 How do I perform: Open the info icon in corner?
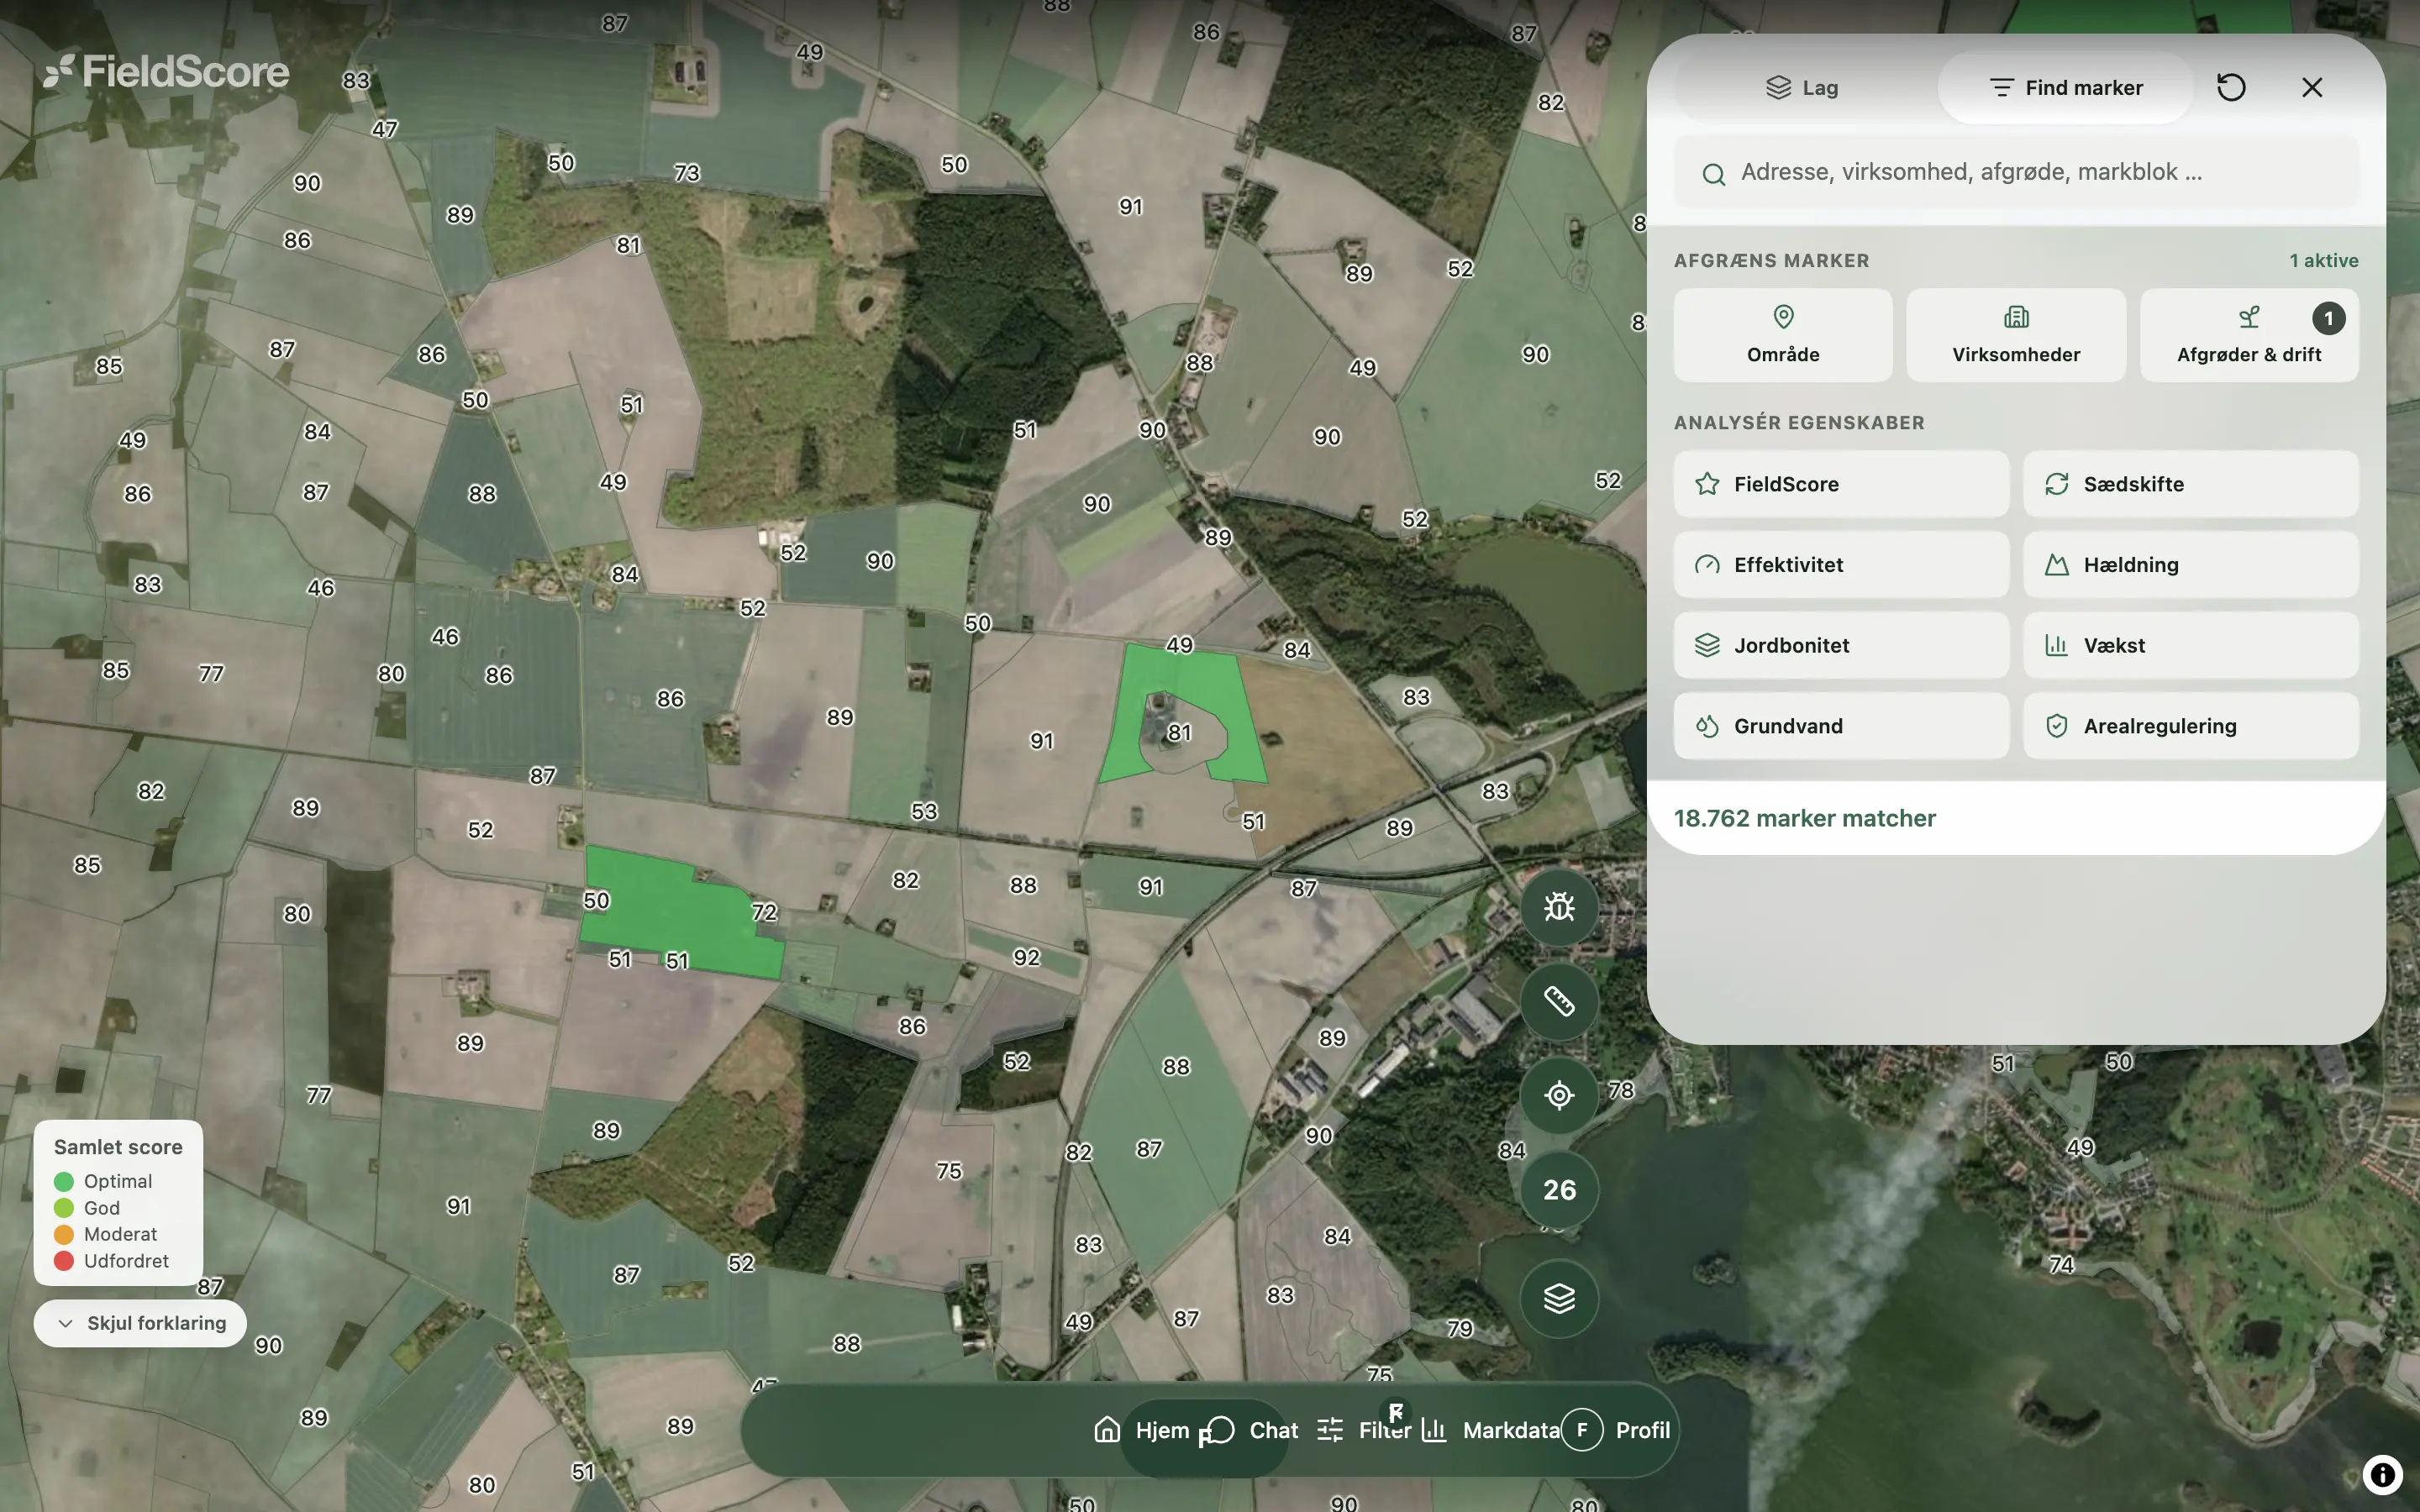click(2383, 1474)
